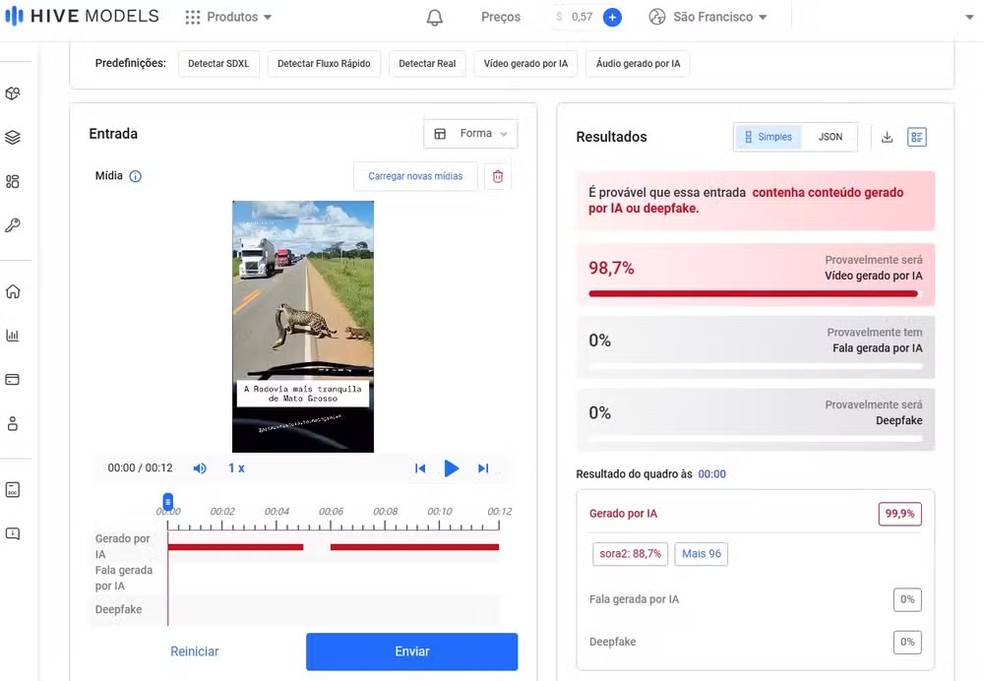984x681 pixels.
Task: Click the 0% Fala gerada por IA card
Action: pos(756,347)
